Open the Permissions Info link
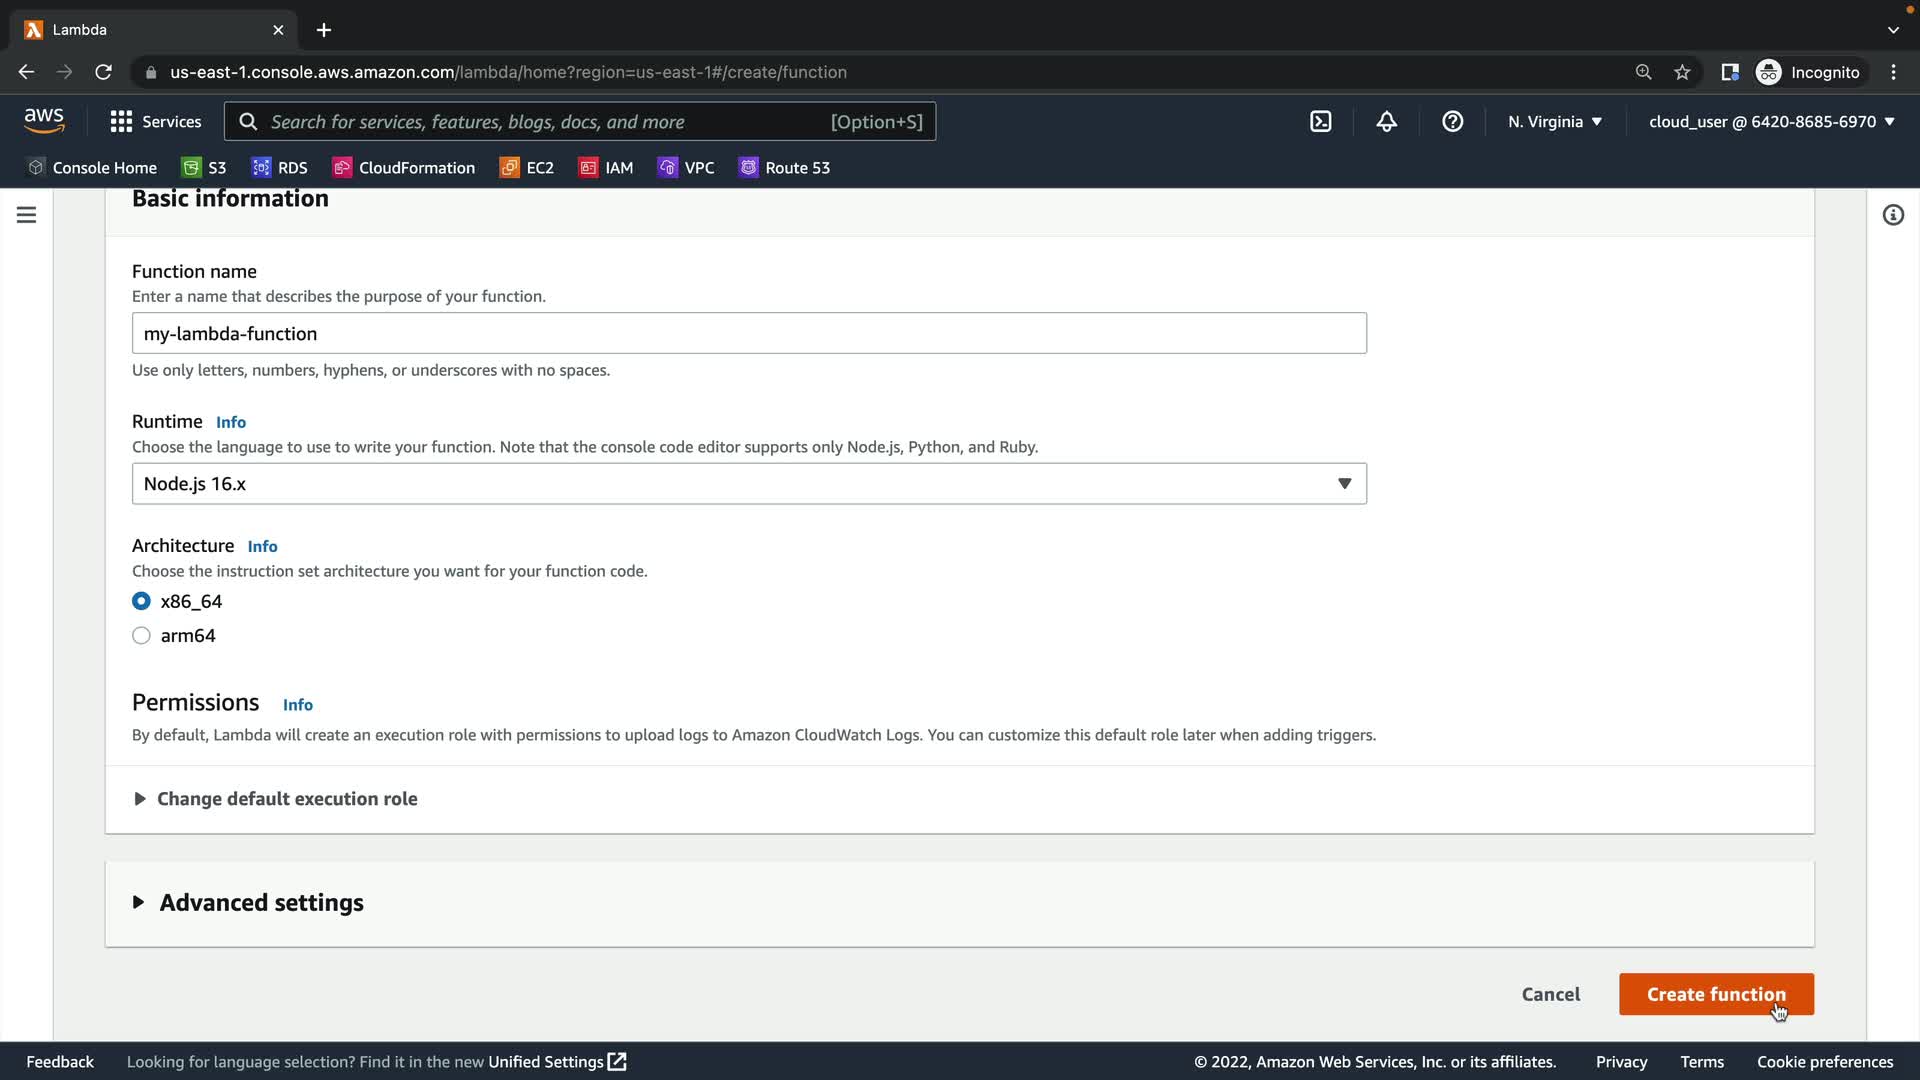1920x1080 pixels. pyautogui.click(x=298, y=705)
